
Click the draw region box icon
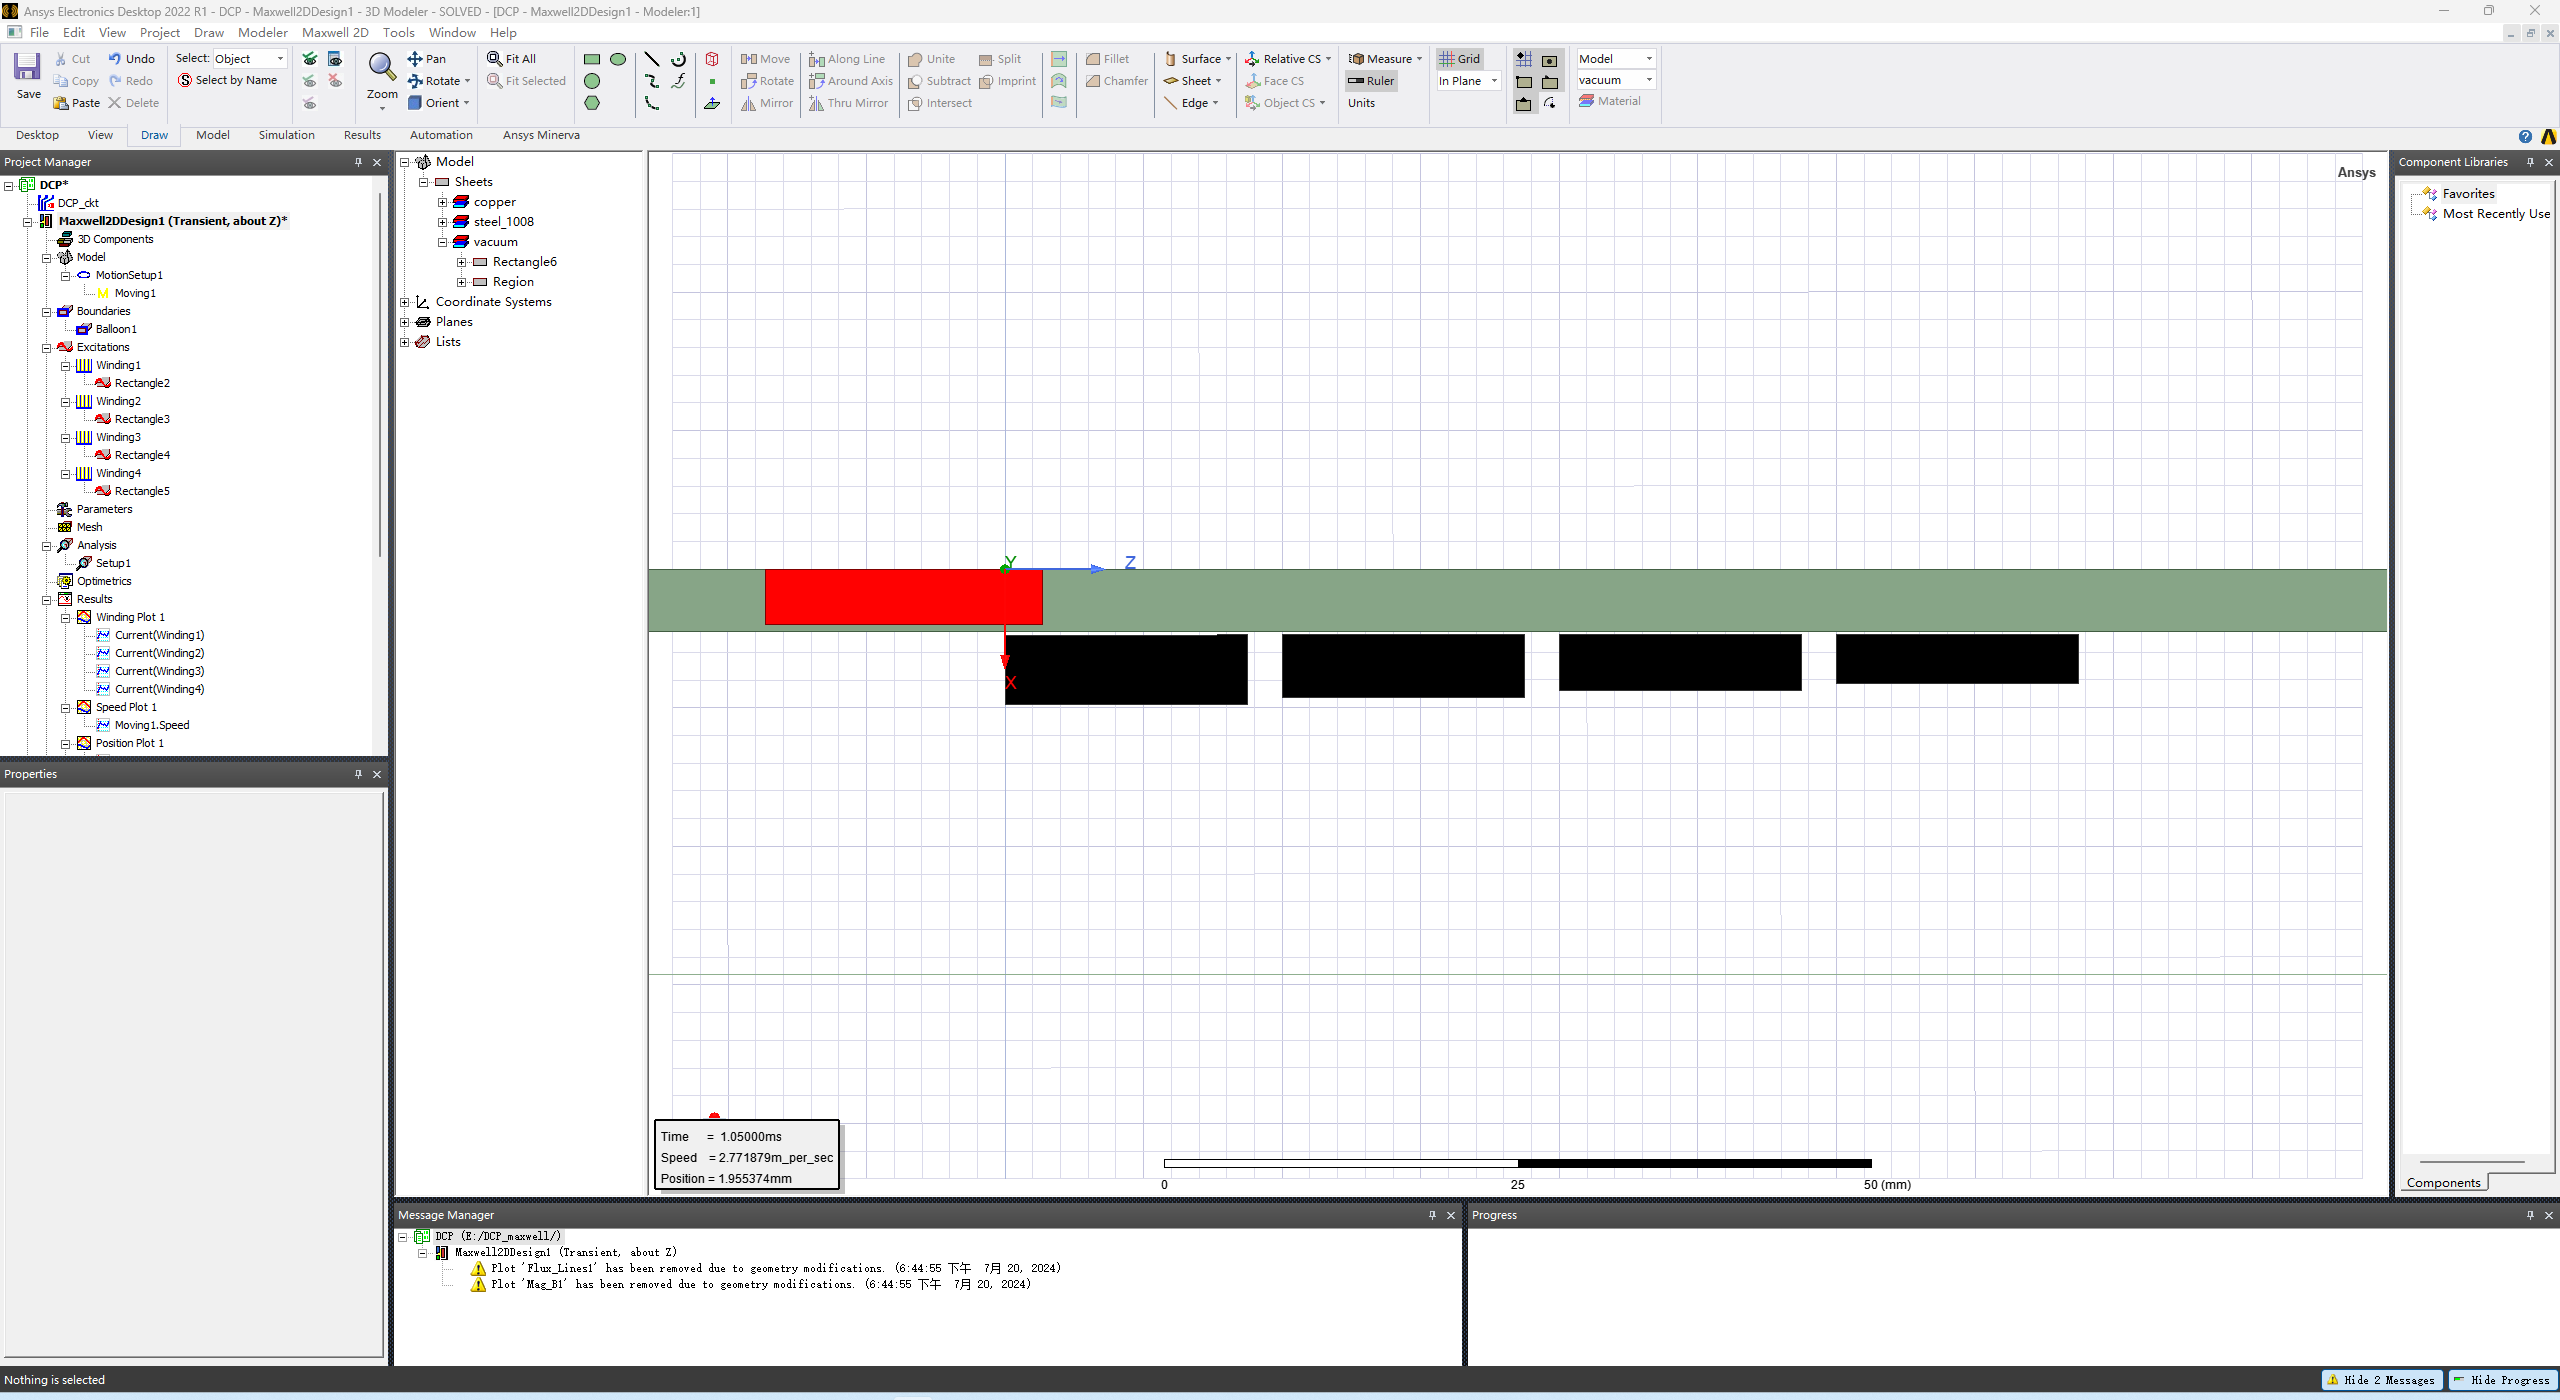(712, 59)
